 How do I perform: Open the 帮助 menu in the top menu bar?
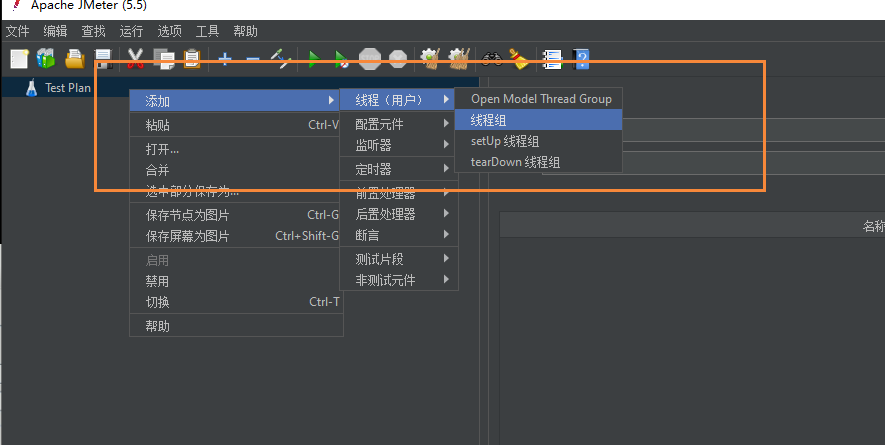246,31
